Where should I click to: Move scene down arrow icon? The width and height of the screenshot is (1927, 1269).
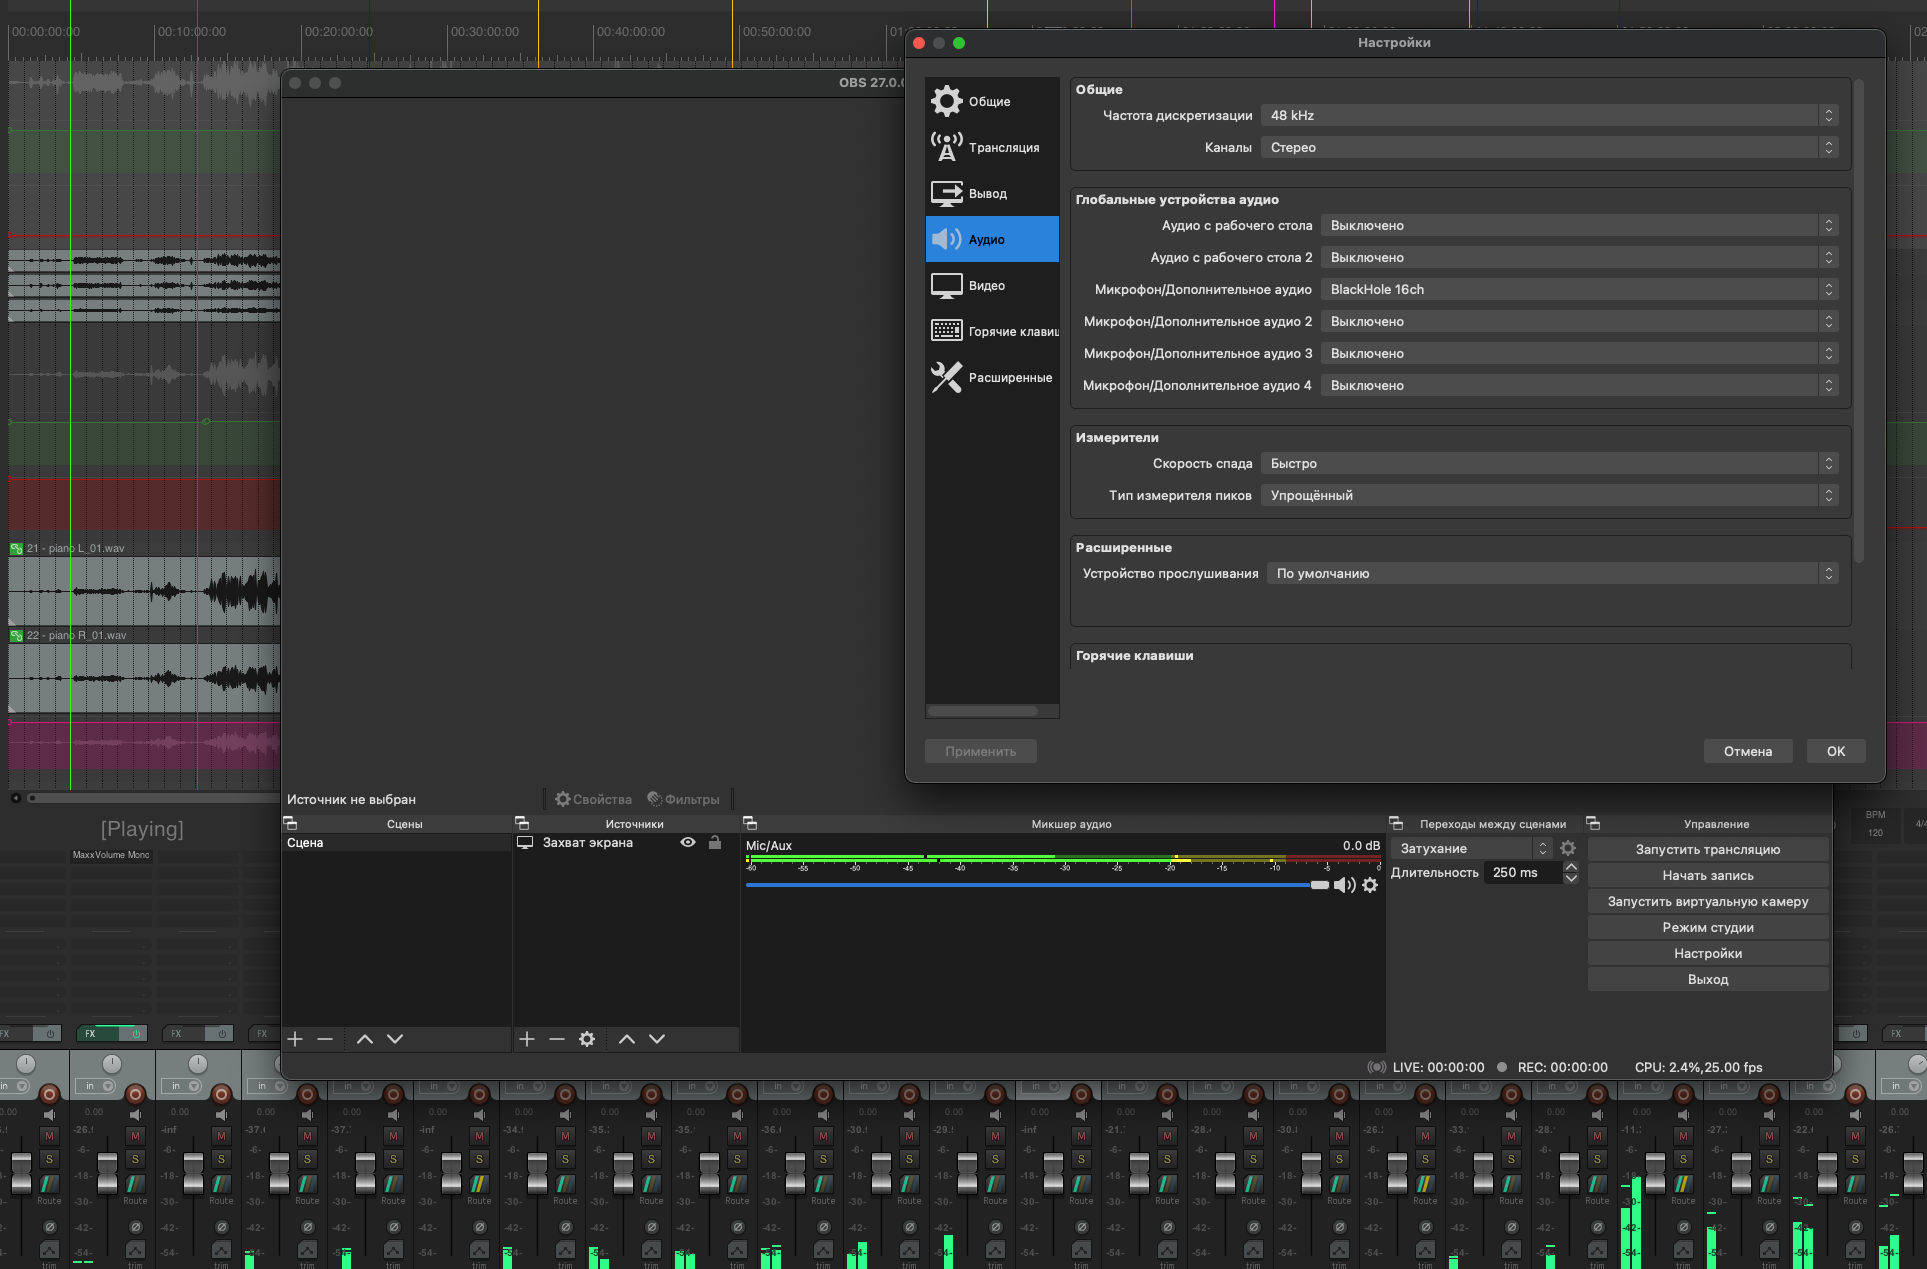pos(395,1039)
